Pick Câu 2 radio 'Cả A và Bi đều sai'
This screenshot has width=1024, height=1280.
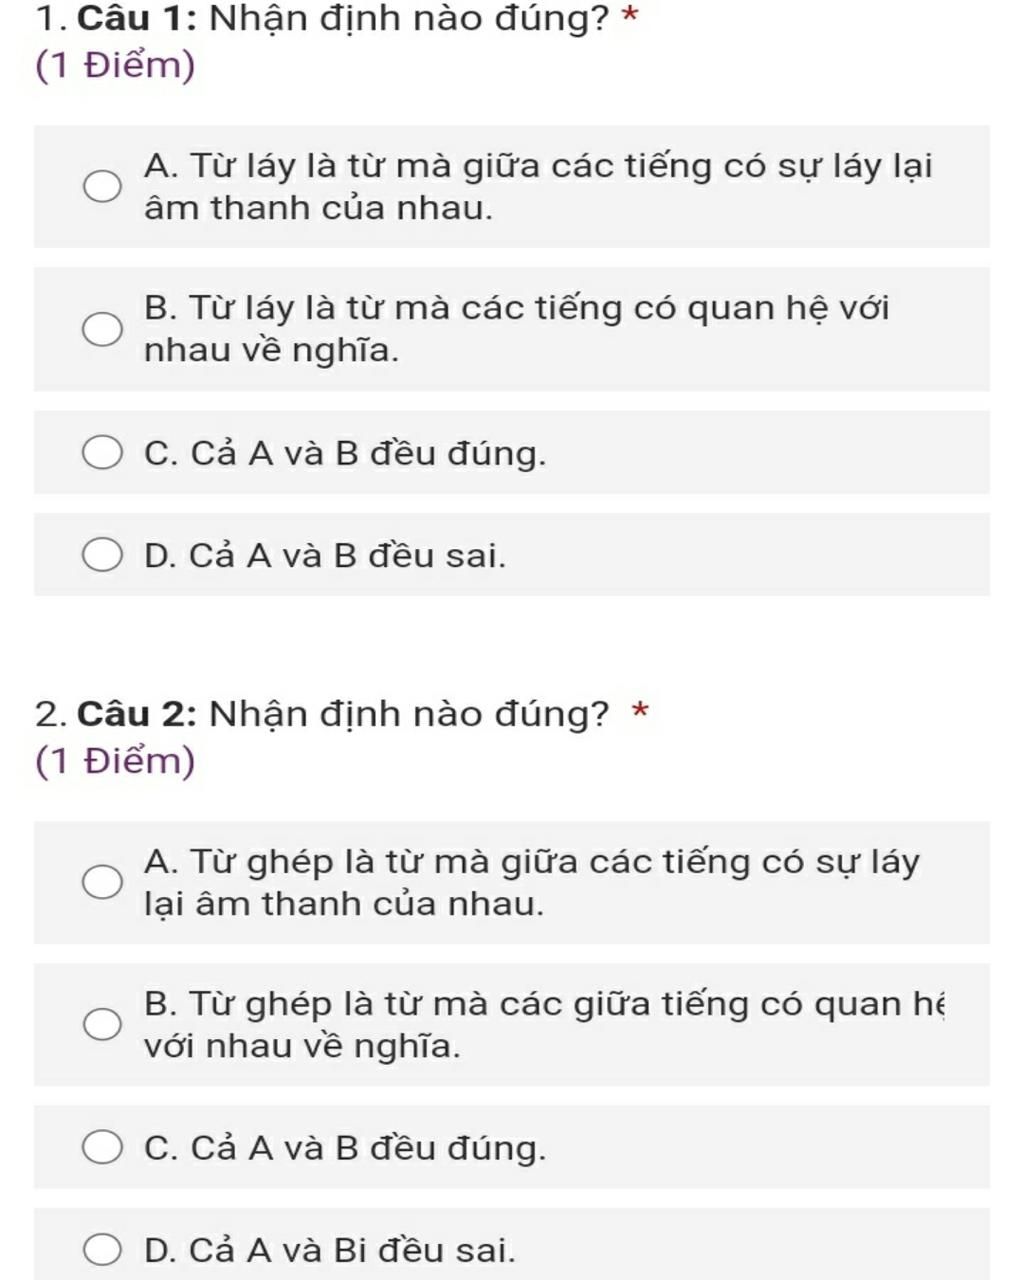pyautogui.click(x=101, y=1250)
